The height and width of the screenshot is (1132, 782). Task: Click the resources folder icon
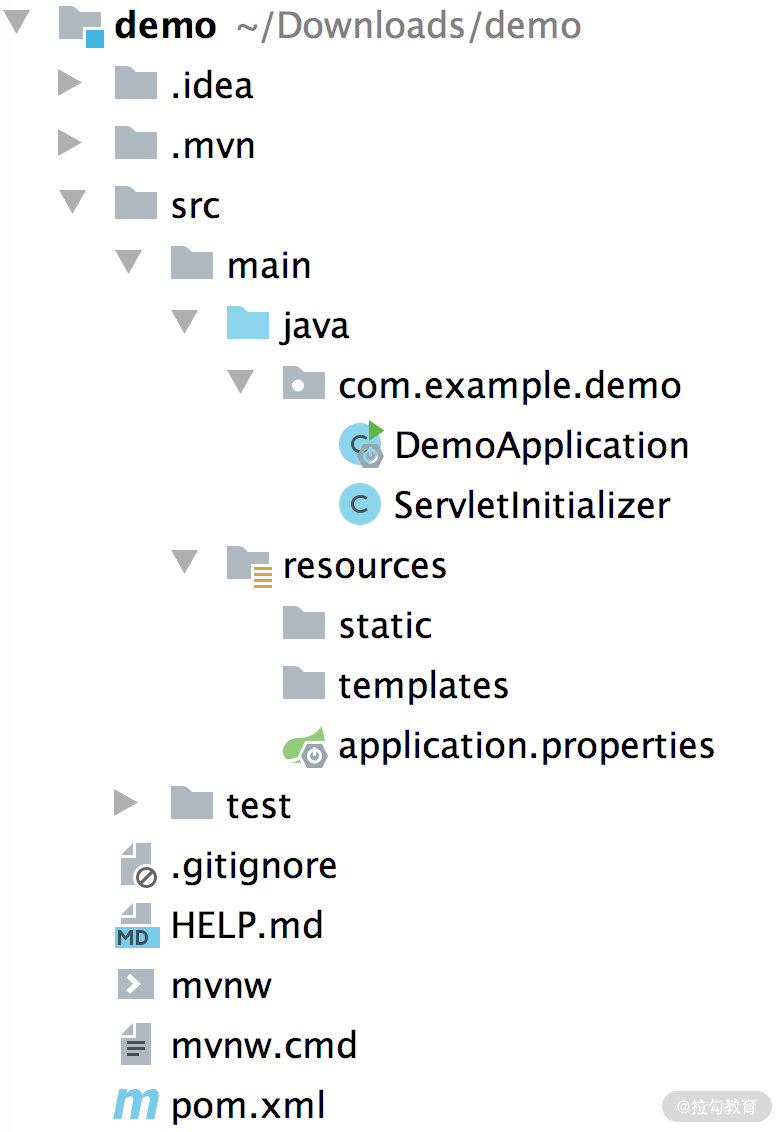click(249, 565)
